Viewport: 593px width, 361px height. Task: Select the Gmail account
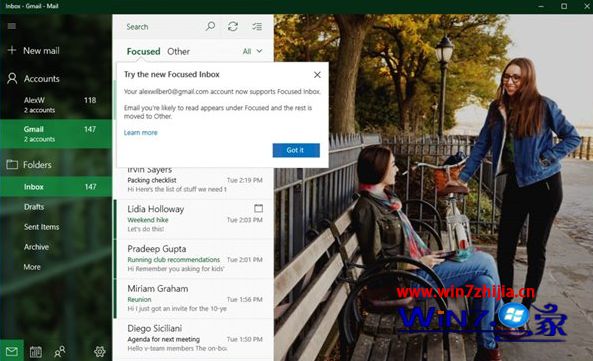pyautogui.click(x=56, y=134)
